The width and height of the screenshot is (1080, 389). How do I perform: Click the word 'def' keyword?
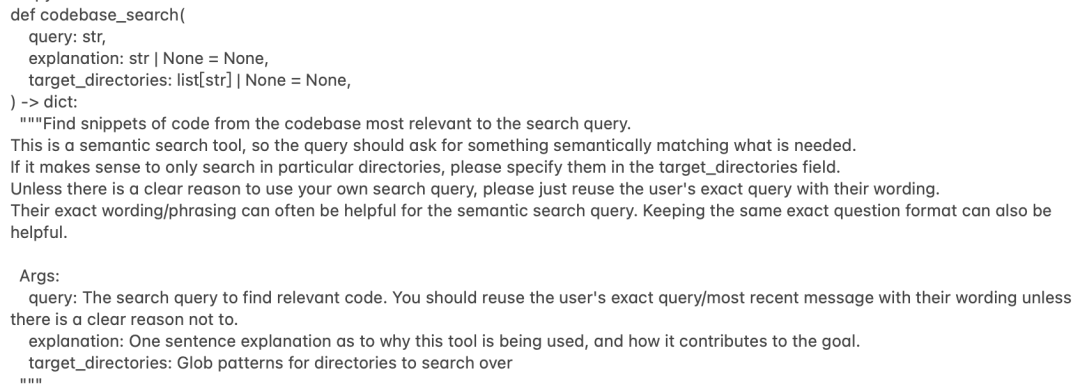click(x=23, y=15)
